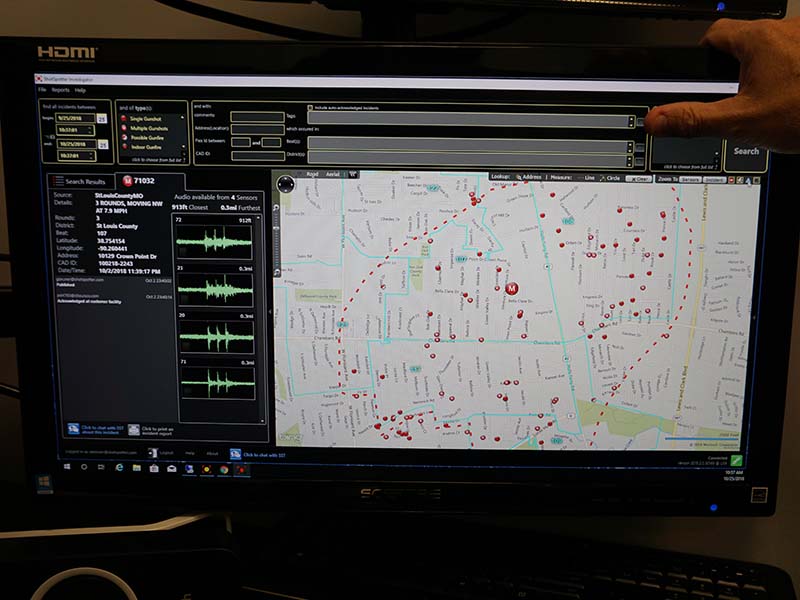Open the begin date calendar picker

(102, 119)
